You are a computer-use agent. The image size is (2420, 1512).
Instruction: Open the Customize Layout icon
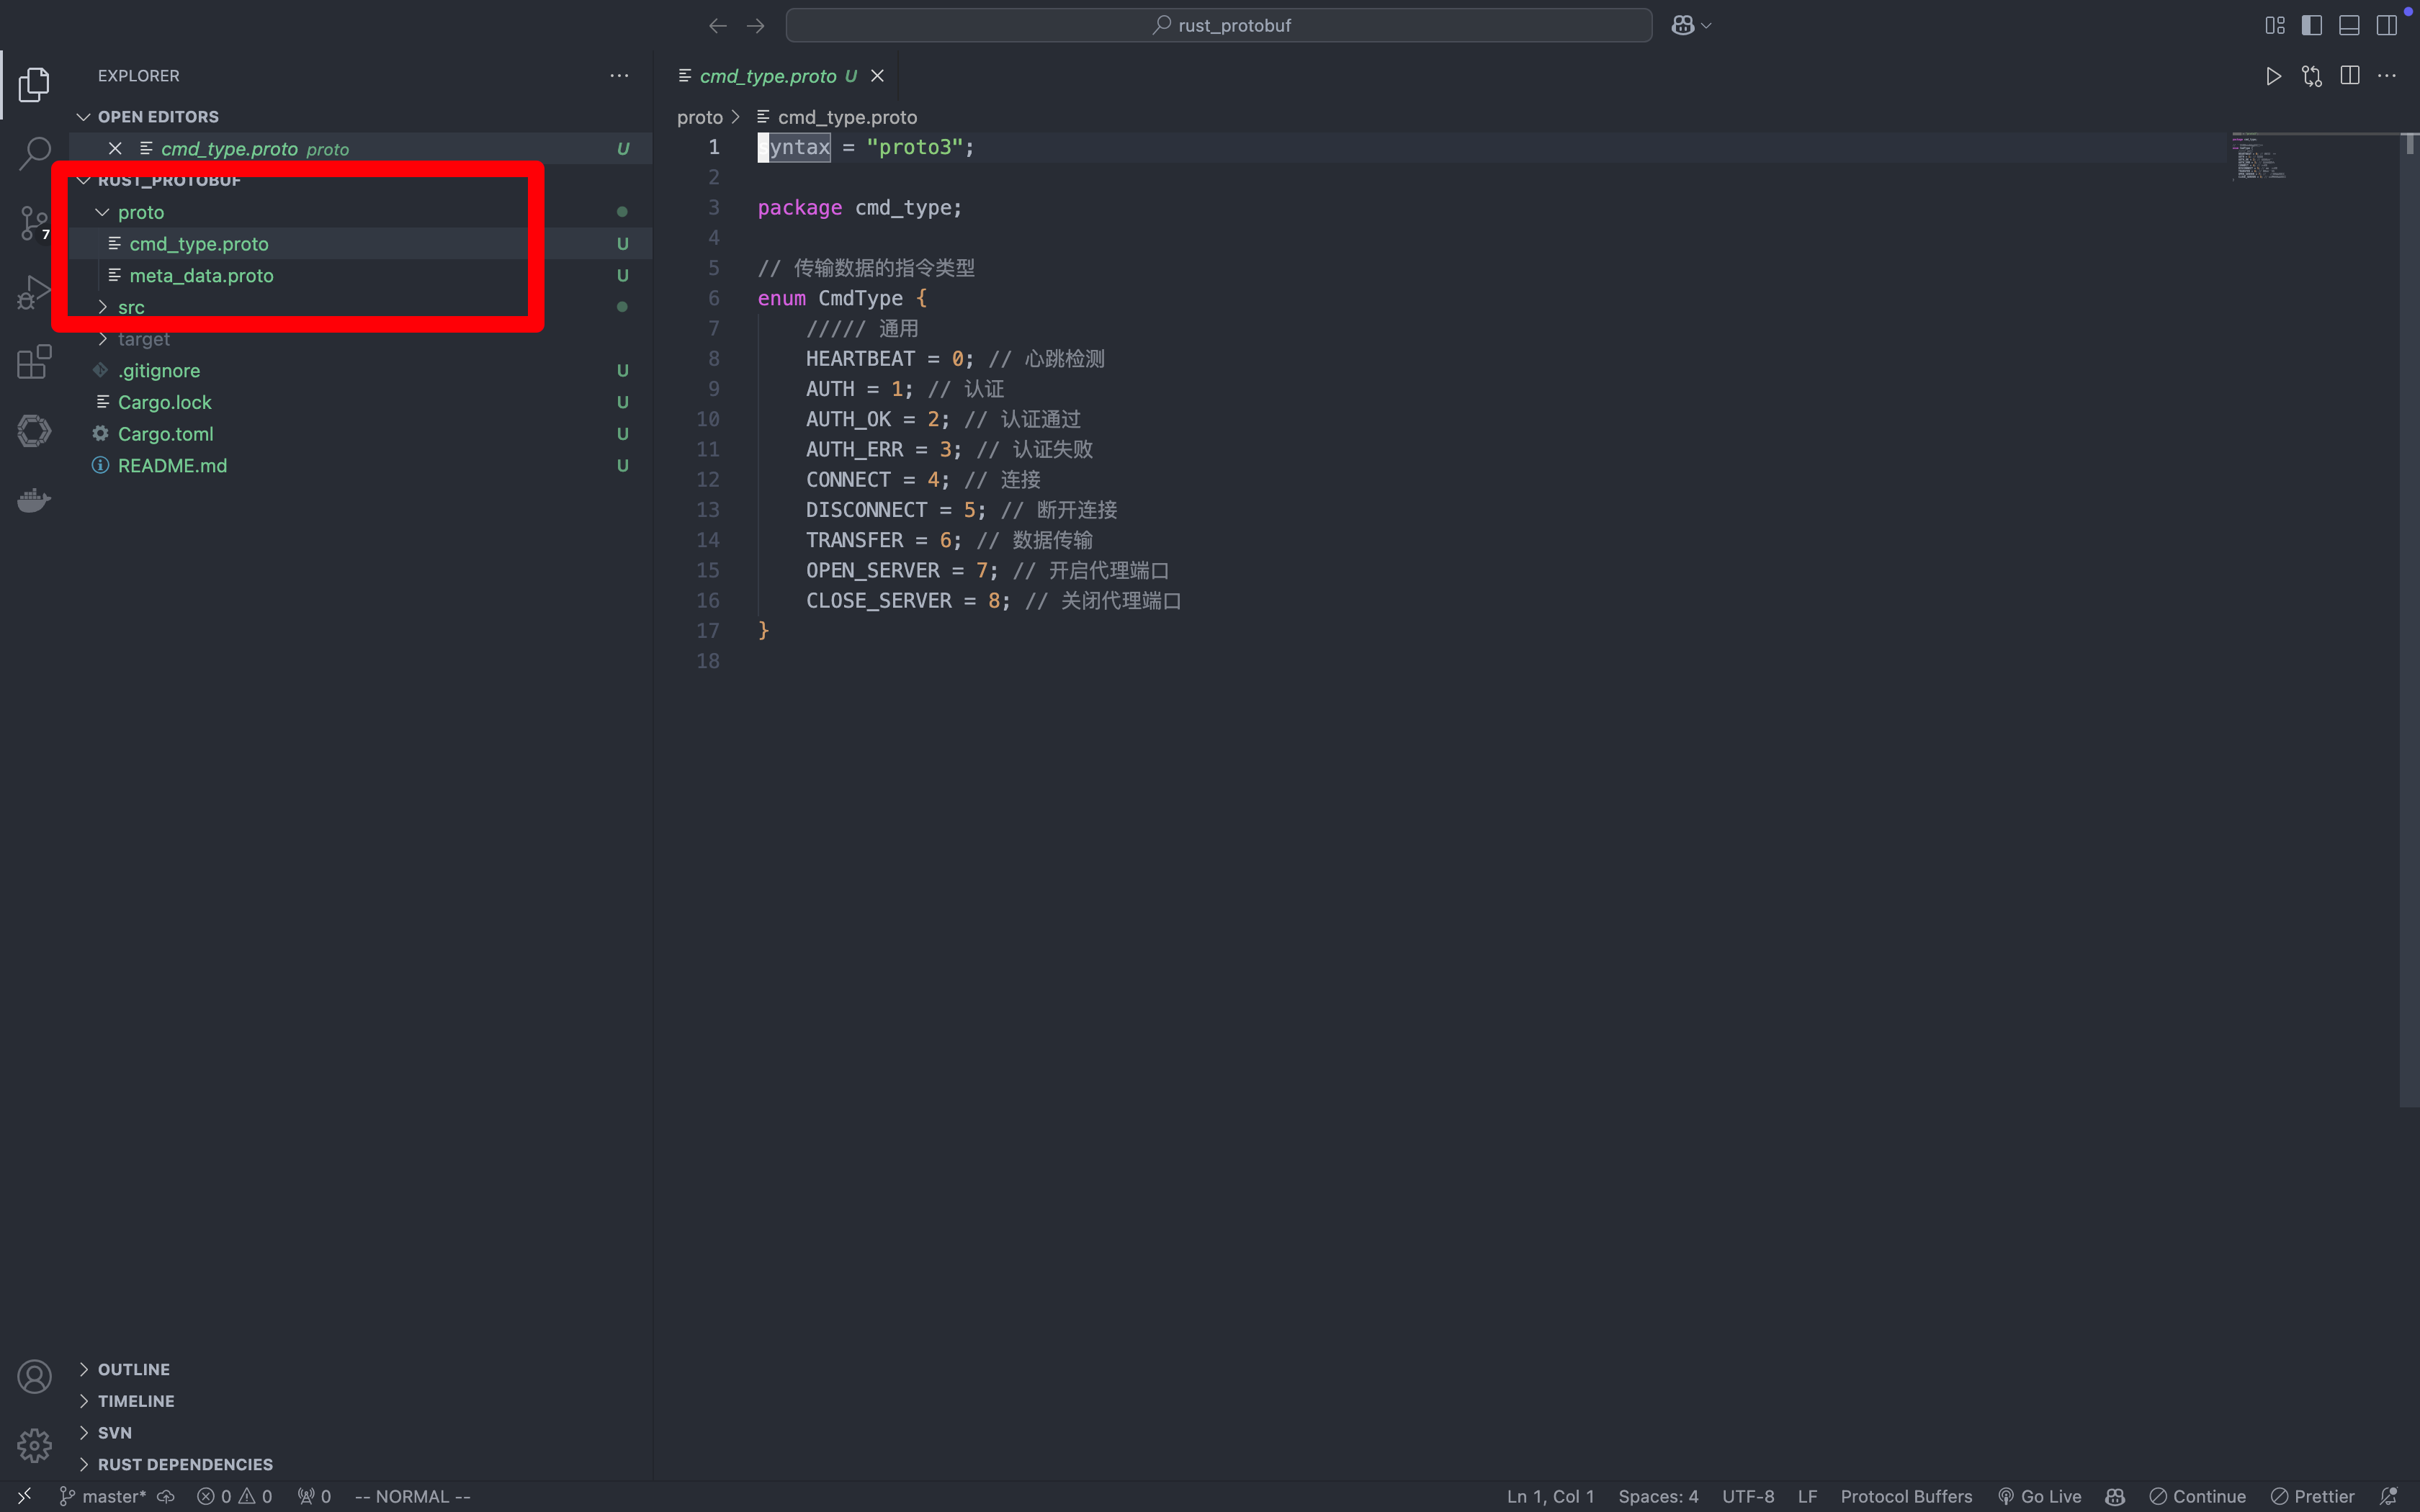coord(2275,25)
